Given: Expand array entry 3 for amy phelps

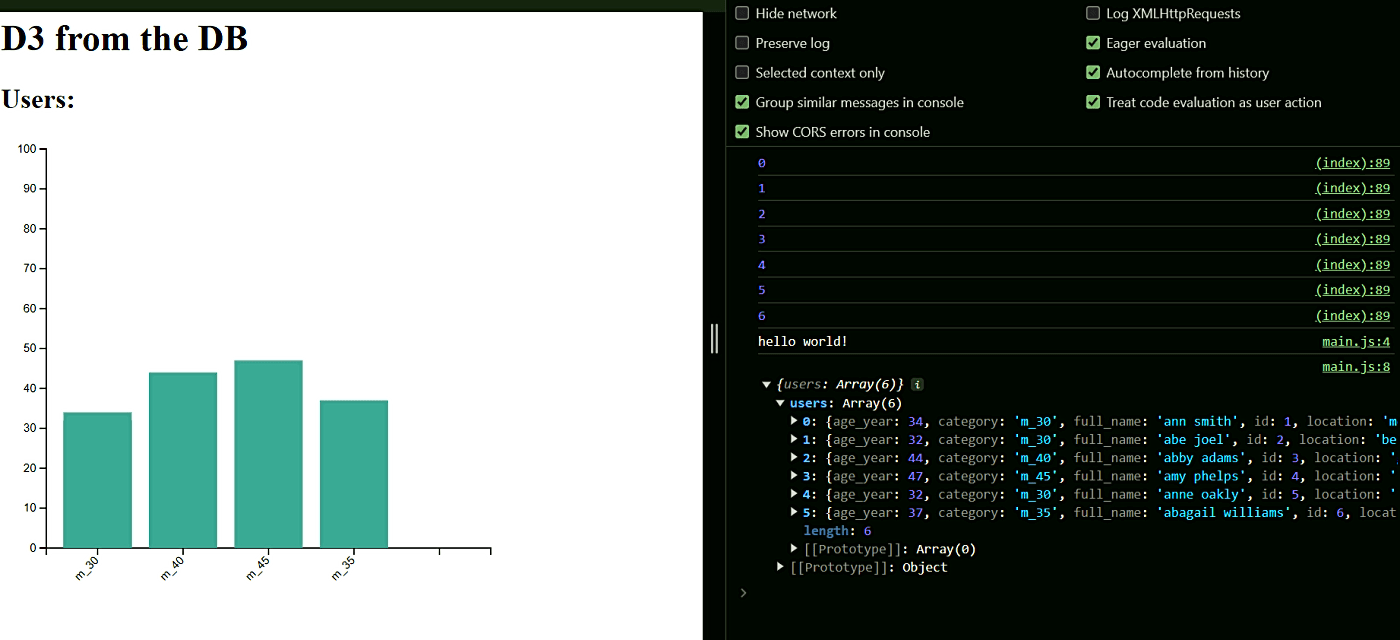Looking at the screenshot, I should tap(795, 476).
